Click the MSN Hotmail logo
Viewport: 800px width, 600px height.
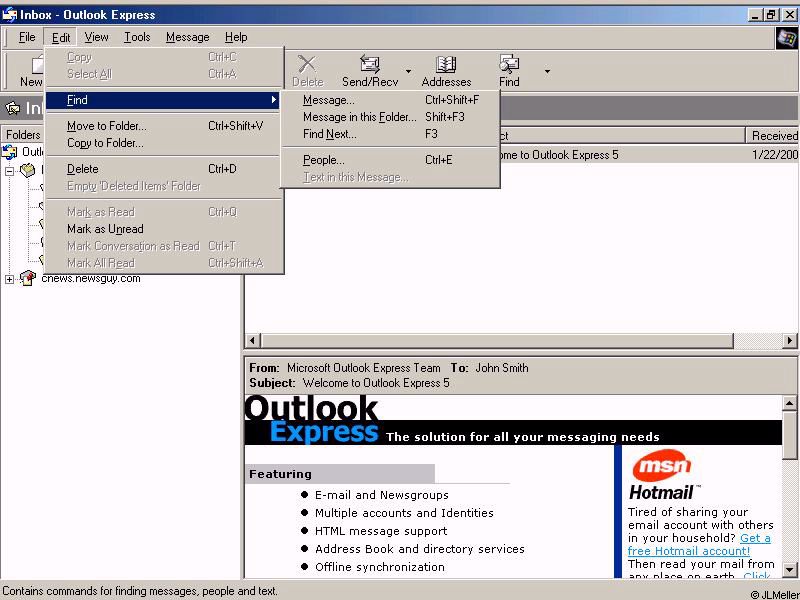point(662,475)
